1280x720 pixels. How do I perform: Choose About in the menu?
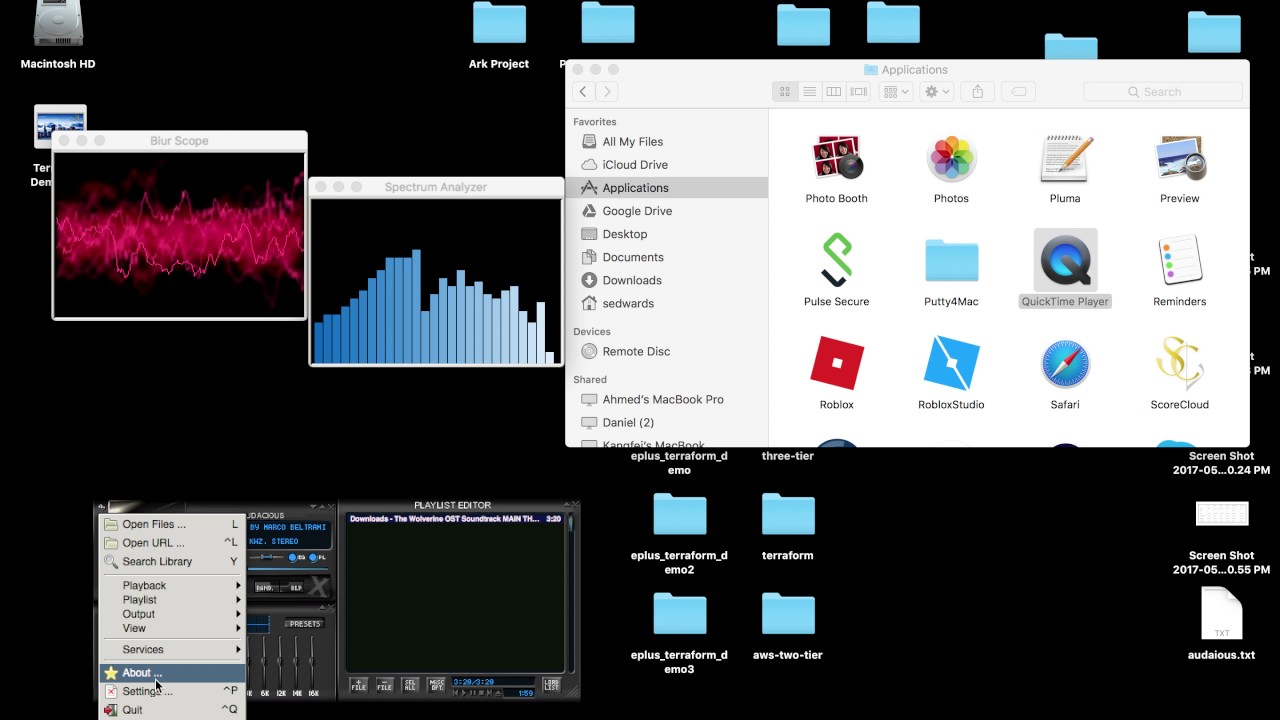[172, 673]
